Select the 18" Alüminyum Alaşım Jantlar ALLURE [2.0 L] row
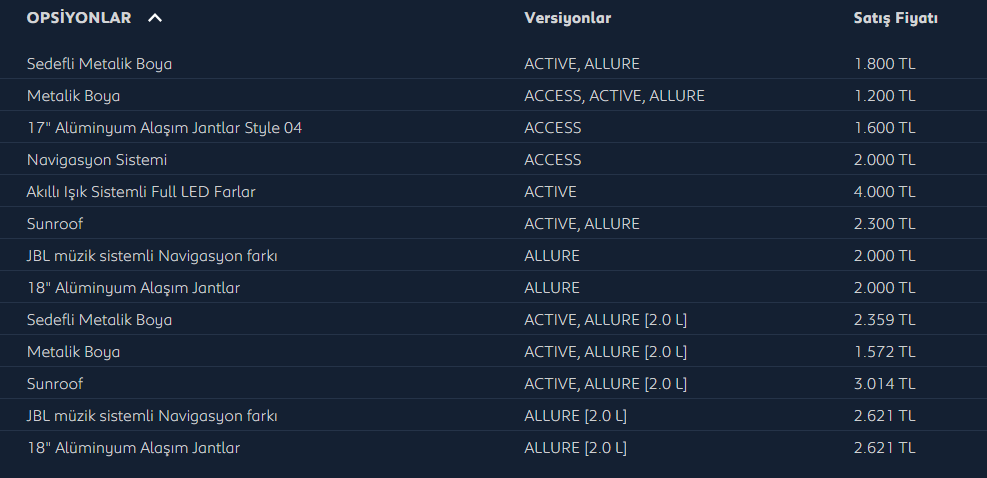Viewport: 987px width, 478px height. (x=494, y=448)
